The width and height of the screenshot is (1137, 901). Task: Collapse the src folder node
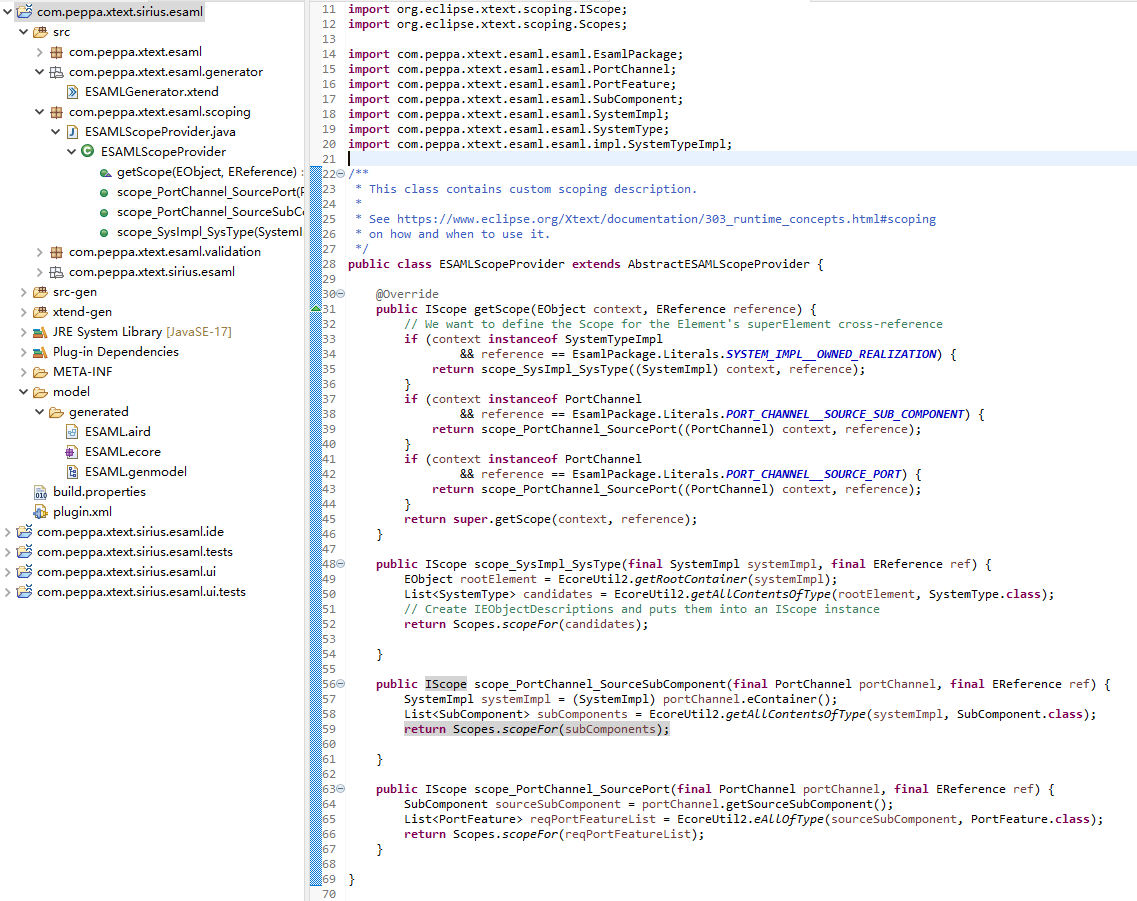click(x=23, y=32)
